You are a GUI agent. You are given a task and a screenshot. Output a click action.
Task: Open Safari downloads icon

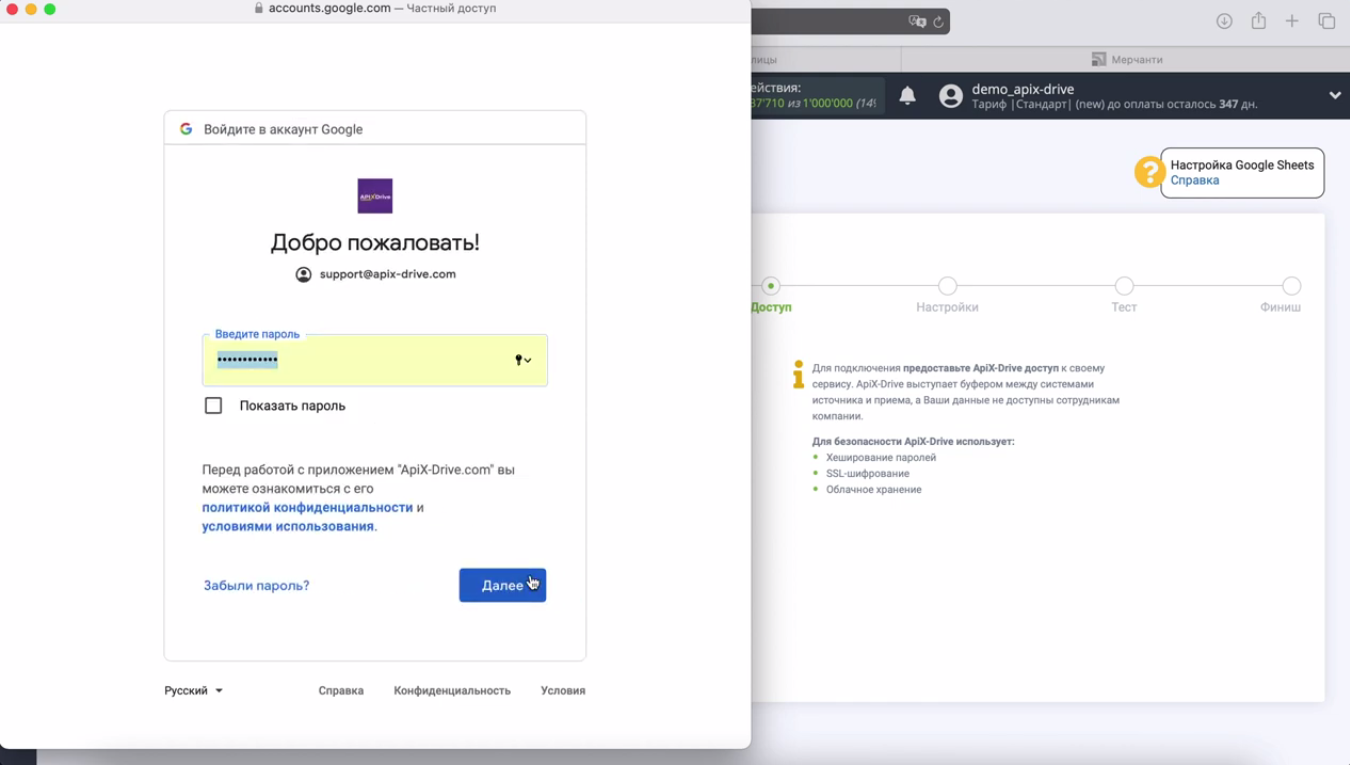click(x=1224, y=21)
